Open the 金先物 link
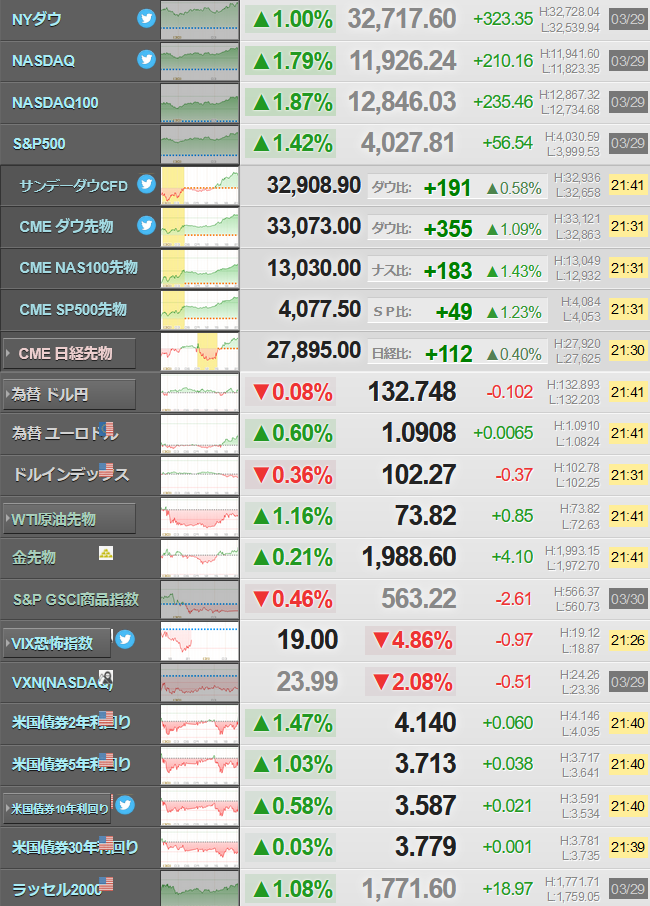 click(34, 558)
